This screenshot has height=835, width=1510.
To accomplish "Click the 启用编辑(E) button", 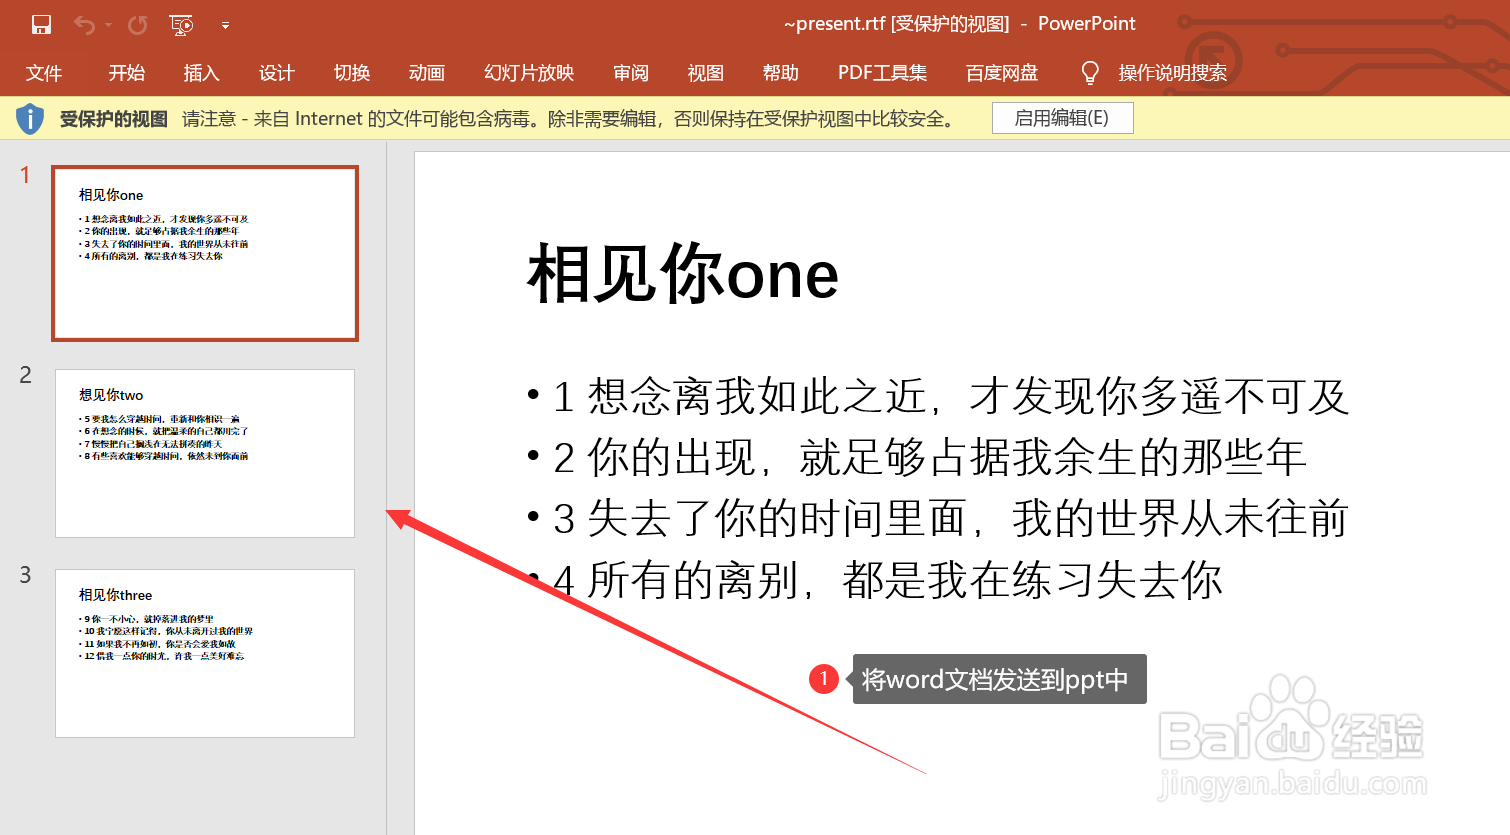I will [1061, 117].
